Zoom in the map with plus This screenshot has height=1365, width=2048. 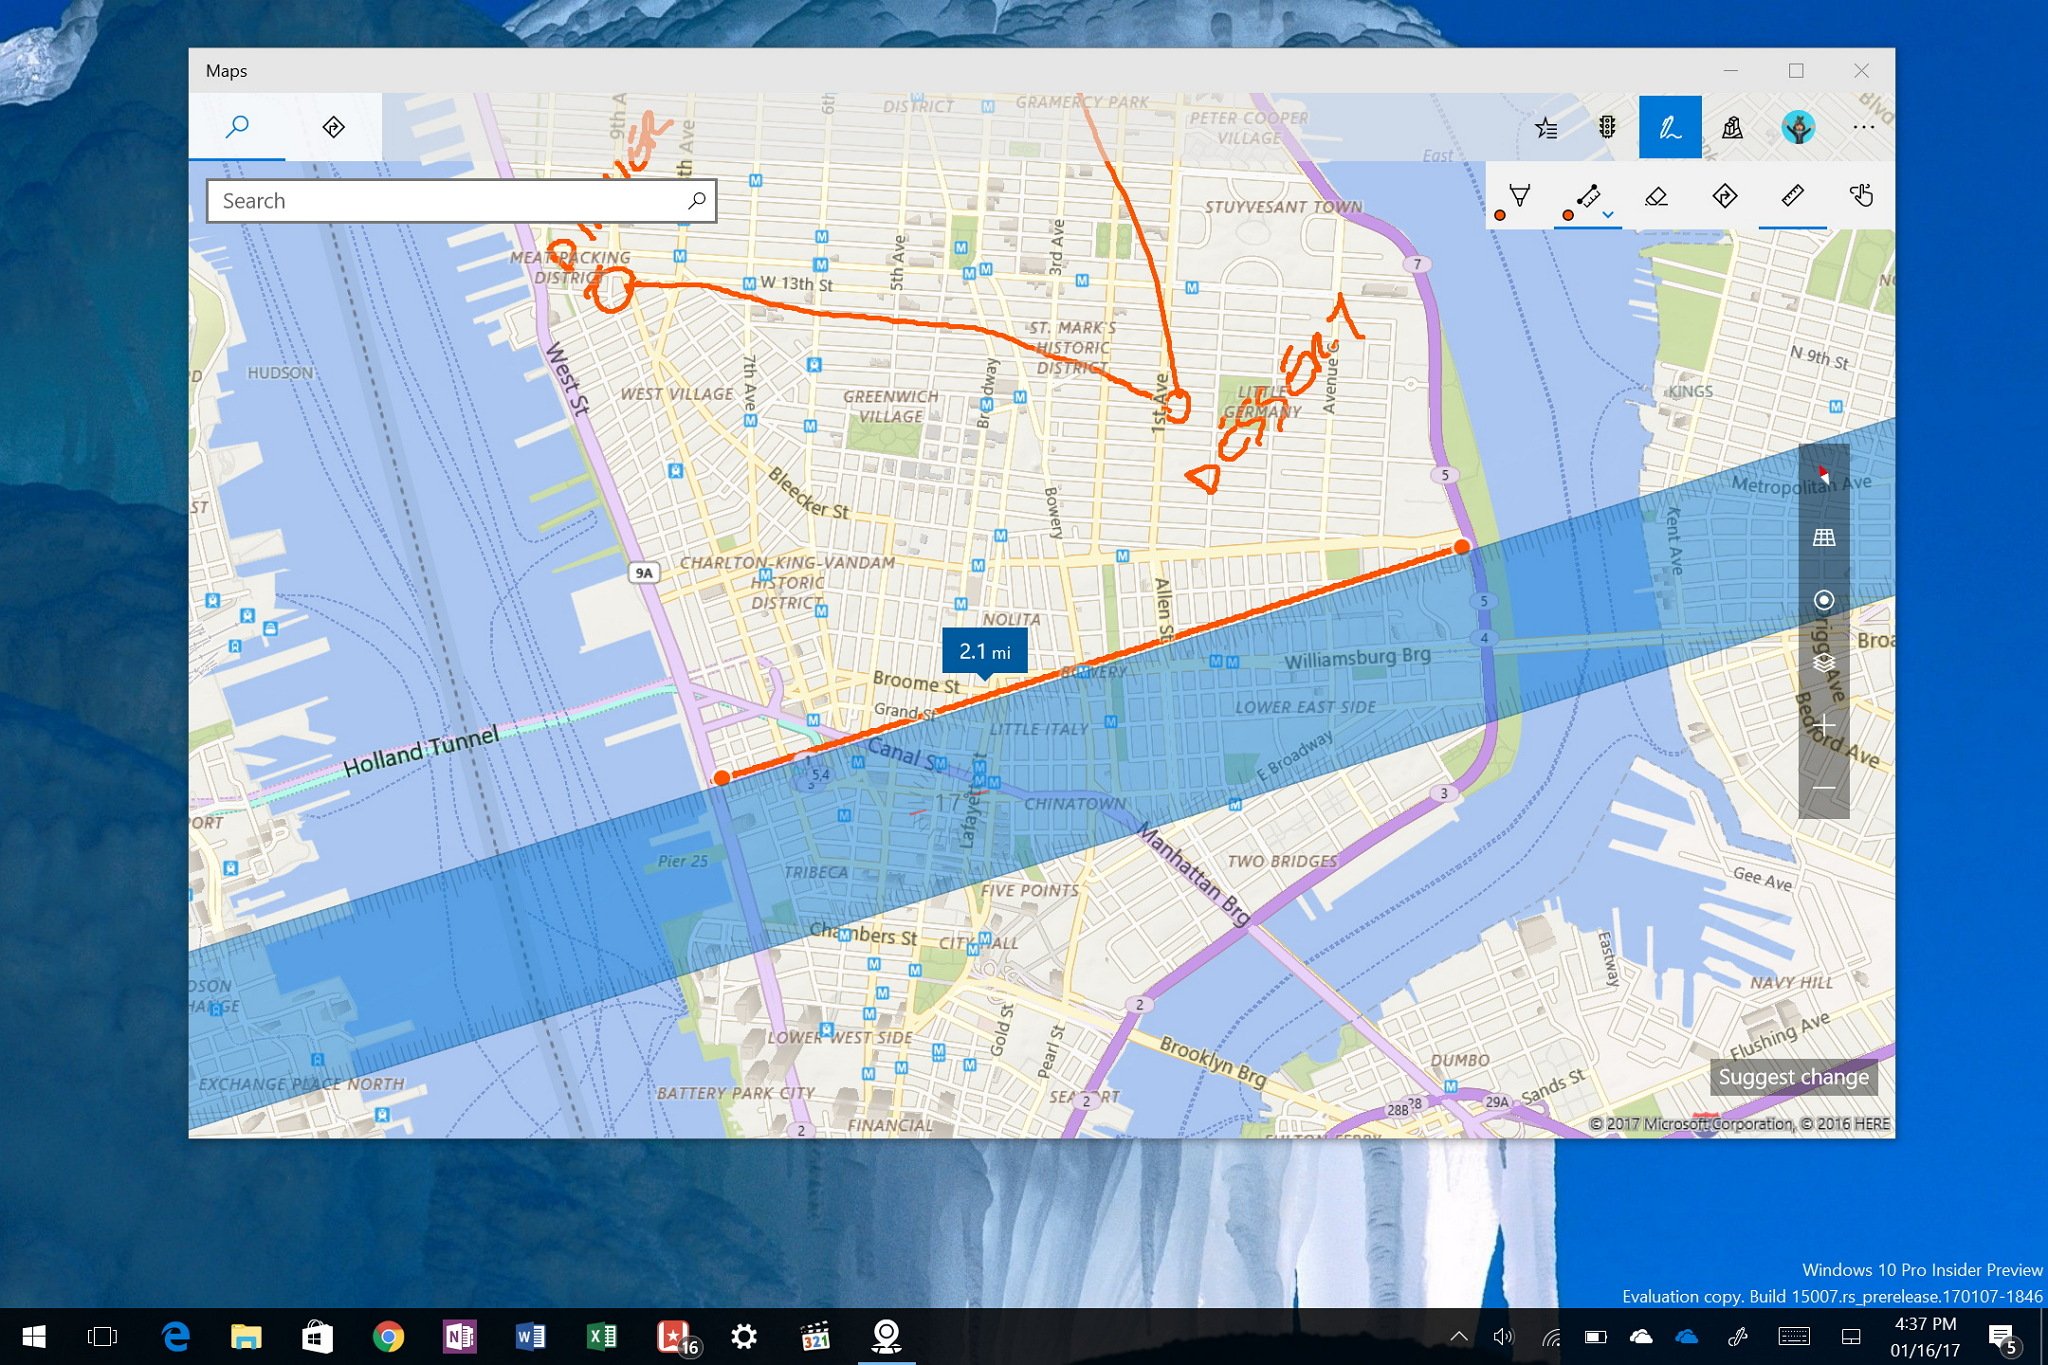pyautogui.click(x=1823, y=725)
